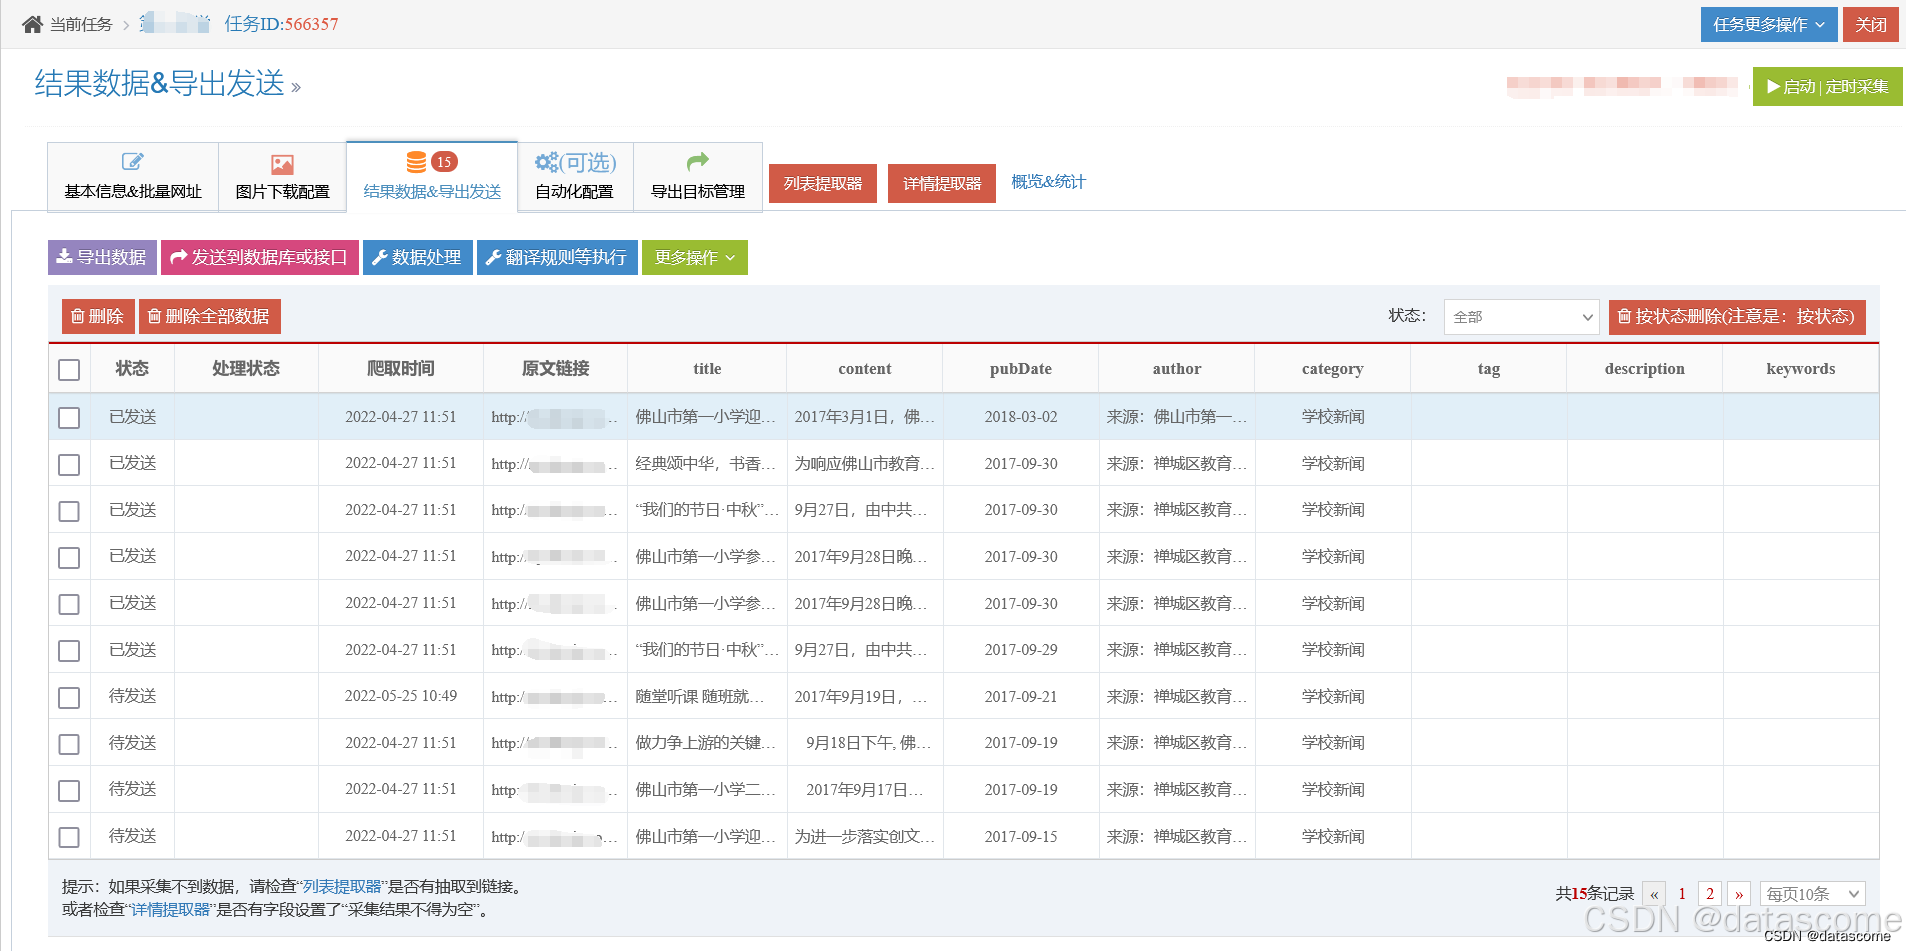Click 按状态删除 button

tap(1737, 316)
